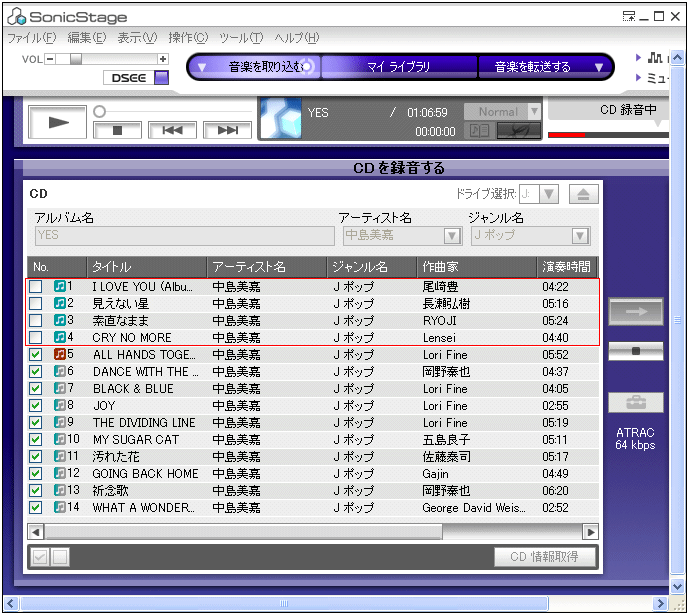The height and width of the screenshot is (615, 689).
Task: Click the アルバム名 YES input field
Action: click(185, 236)
